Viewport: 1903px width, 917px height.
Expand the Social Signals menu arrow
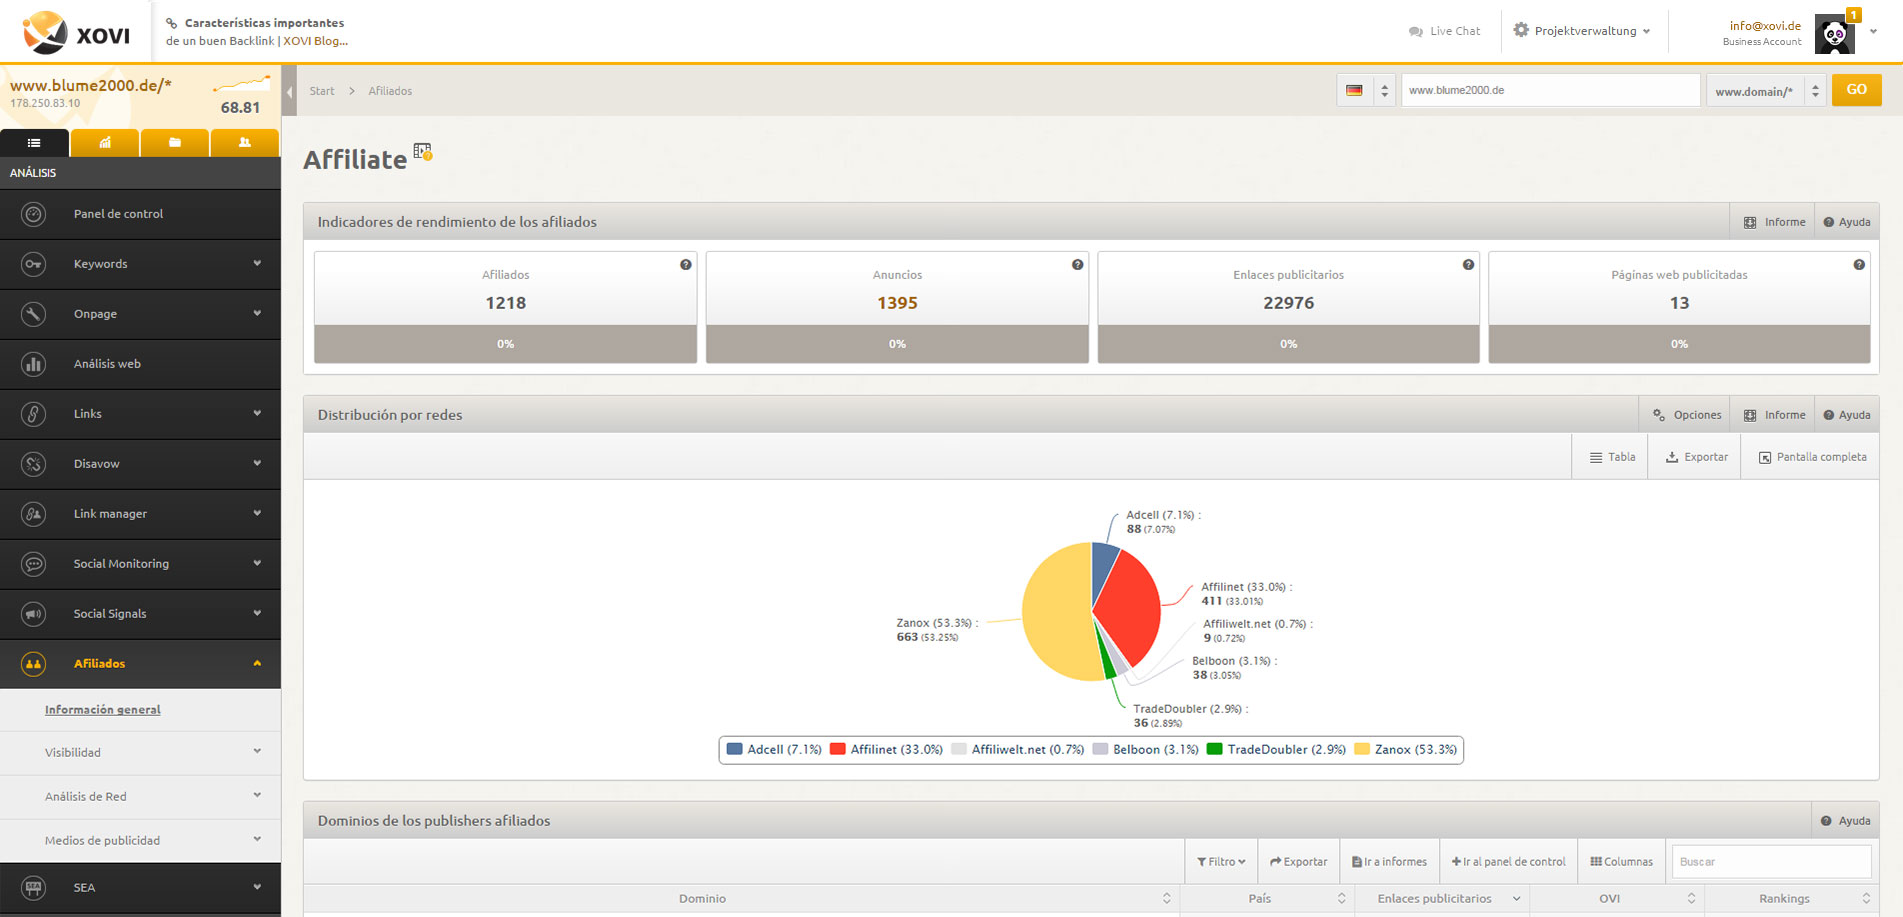(257, 614)
